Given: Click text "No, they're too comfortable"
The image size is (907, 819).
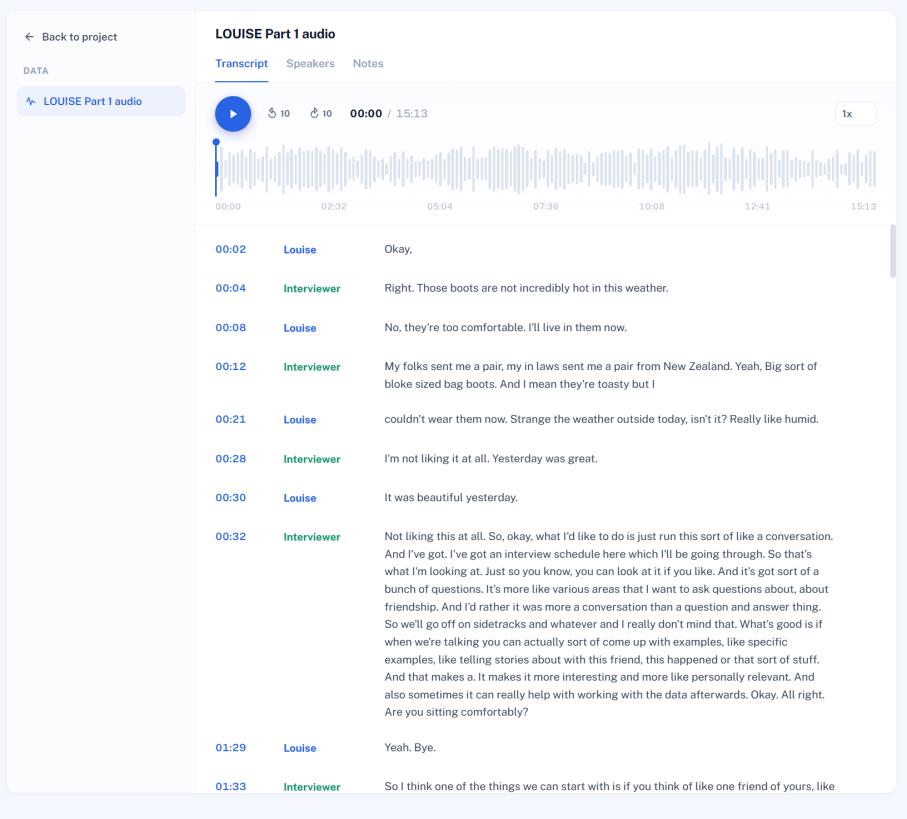Looking at the screenshot, I should pos(455,327).
